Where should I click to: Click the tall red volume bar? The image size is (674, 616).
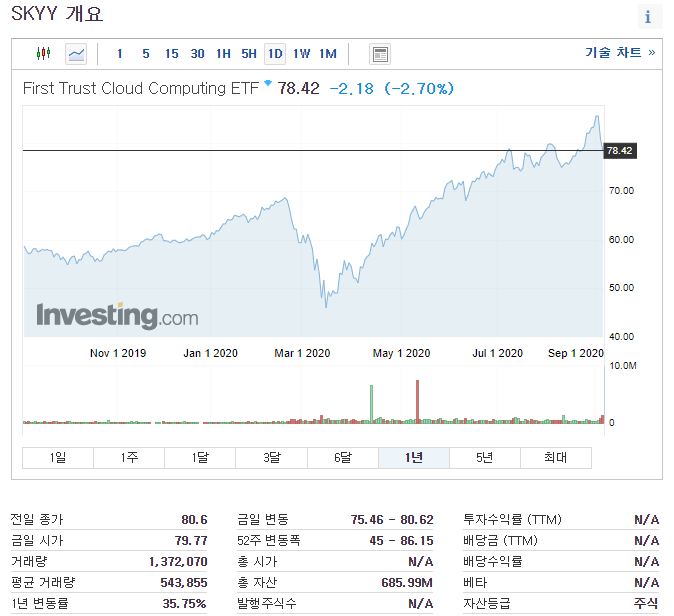point(417,401)
